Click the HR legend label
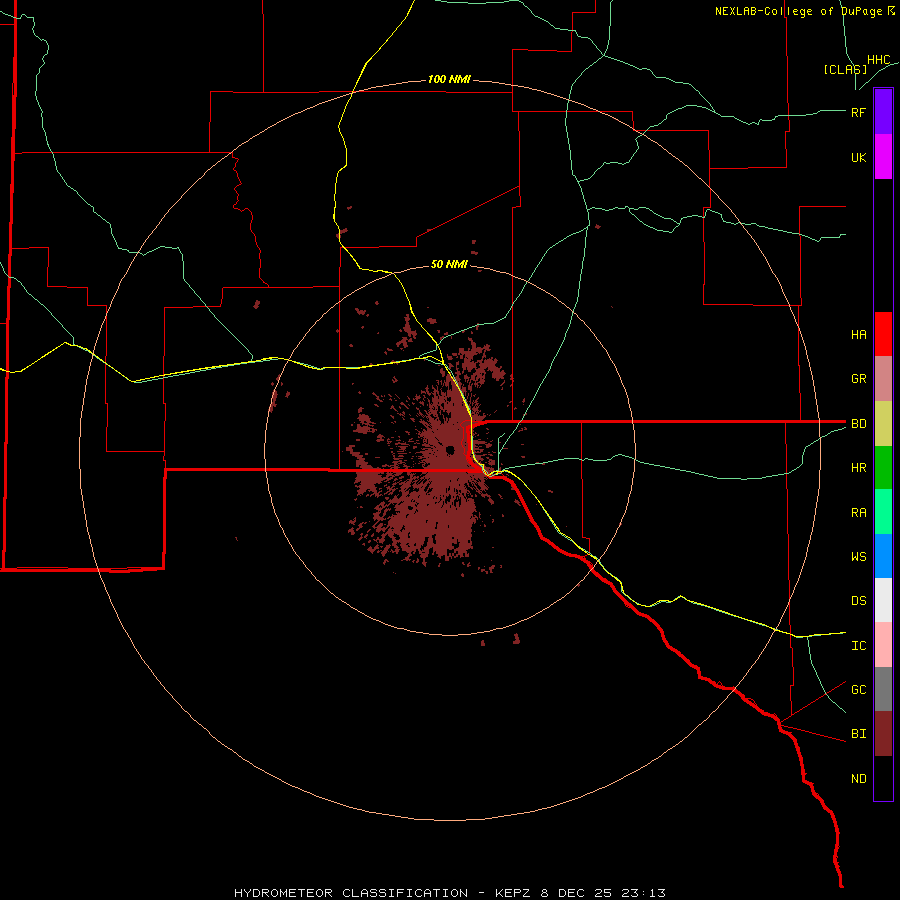Screen dimensions: 900x900 [x=858, y=468]
